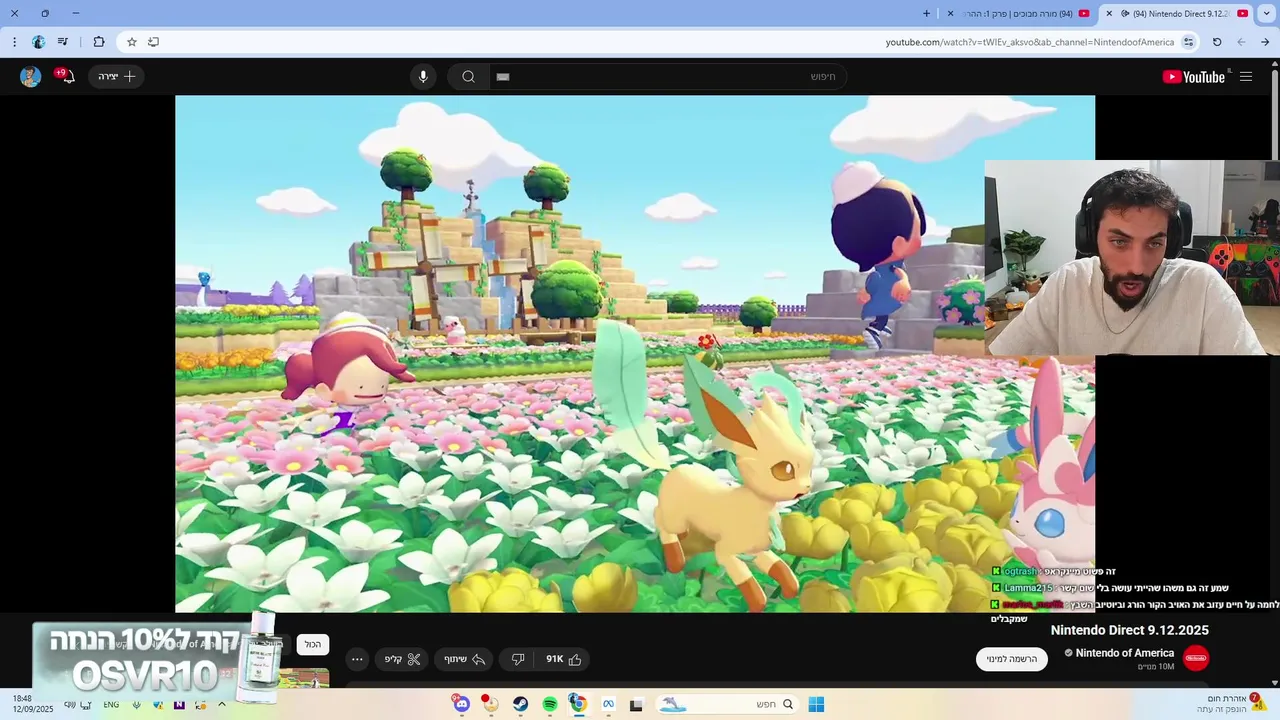Switch to the Nintendo Direct 9.12 tab
This screenshot has height=720, width=1280.
[1177, 13]
